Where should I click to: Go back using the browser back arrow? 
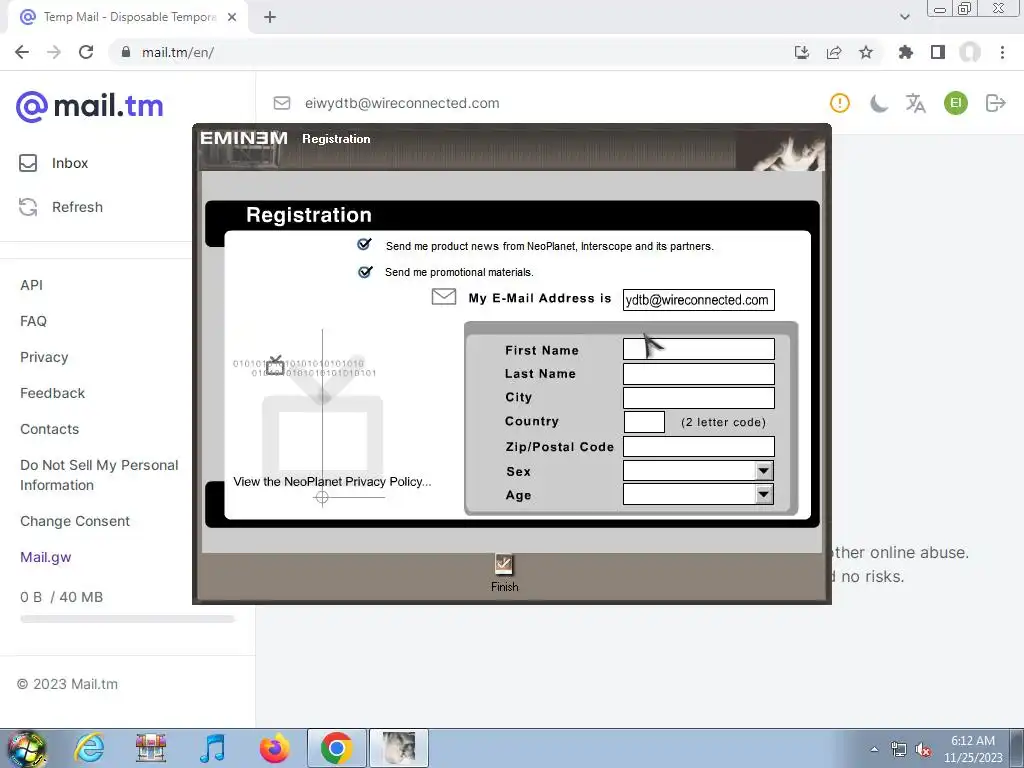click(x=22, y=52)
